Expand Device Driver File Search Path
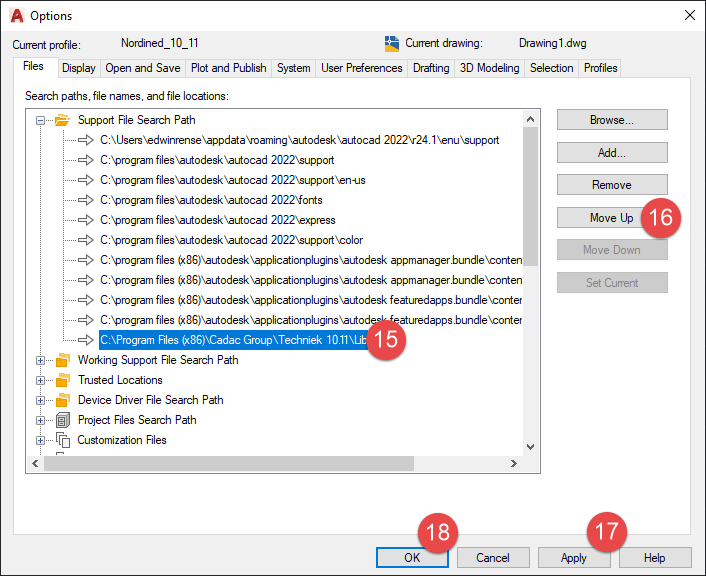 pos(40,400)
